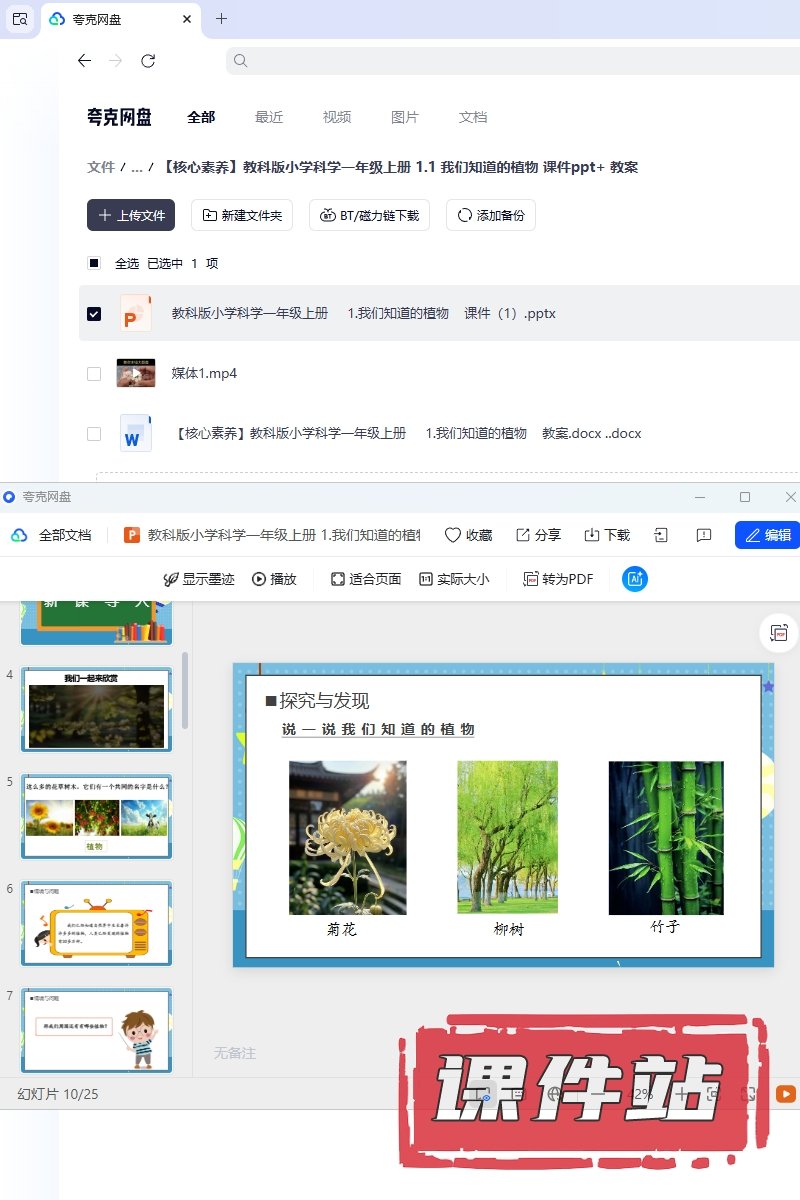Click 收藏 heart icon to favorite the file
800x1200 pixels.
pos(453,535)
